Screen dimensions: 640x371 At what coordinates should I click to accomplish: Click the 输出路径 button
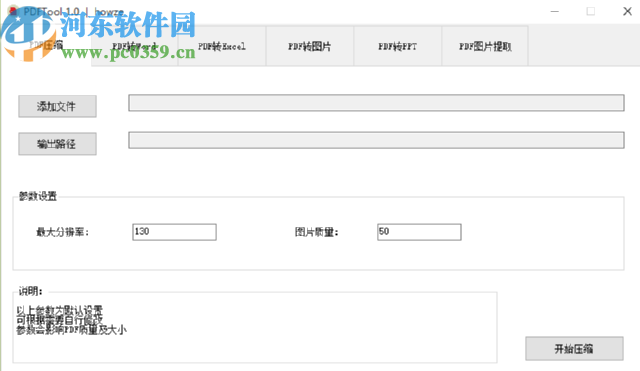click(57, 144)
